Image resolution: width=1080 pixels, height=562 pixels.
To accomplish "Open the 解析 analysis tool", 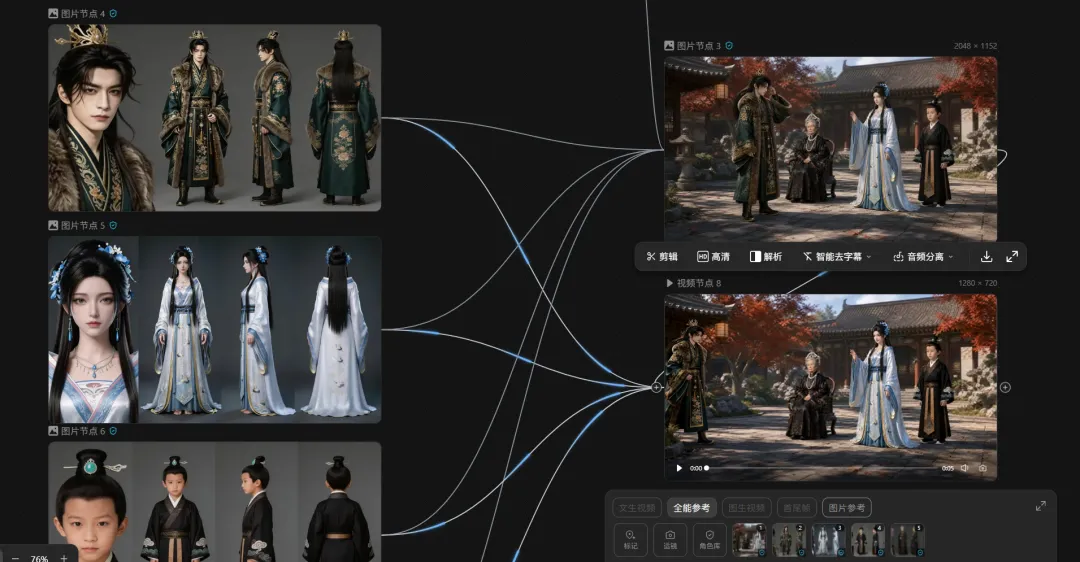I will coord(766,256).
